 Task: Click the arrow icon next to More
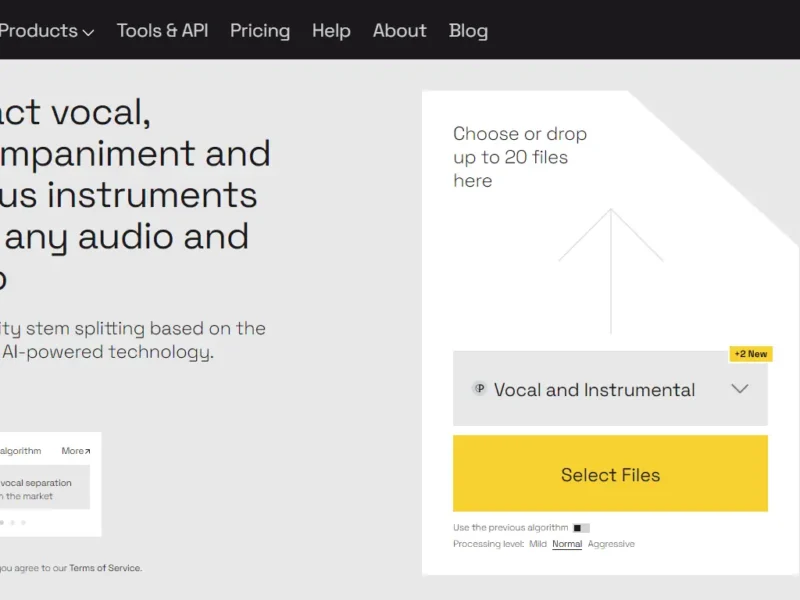click(x=87, y=452)
